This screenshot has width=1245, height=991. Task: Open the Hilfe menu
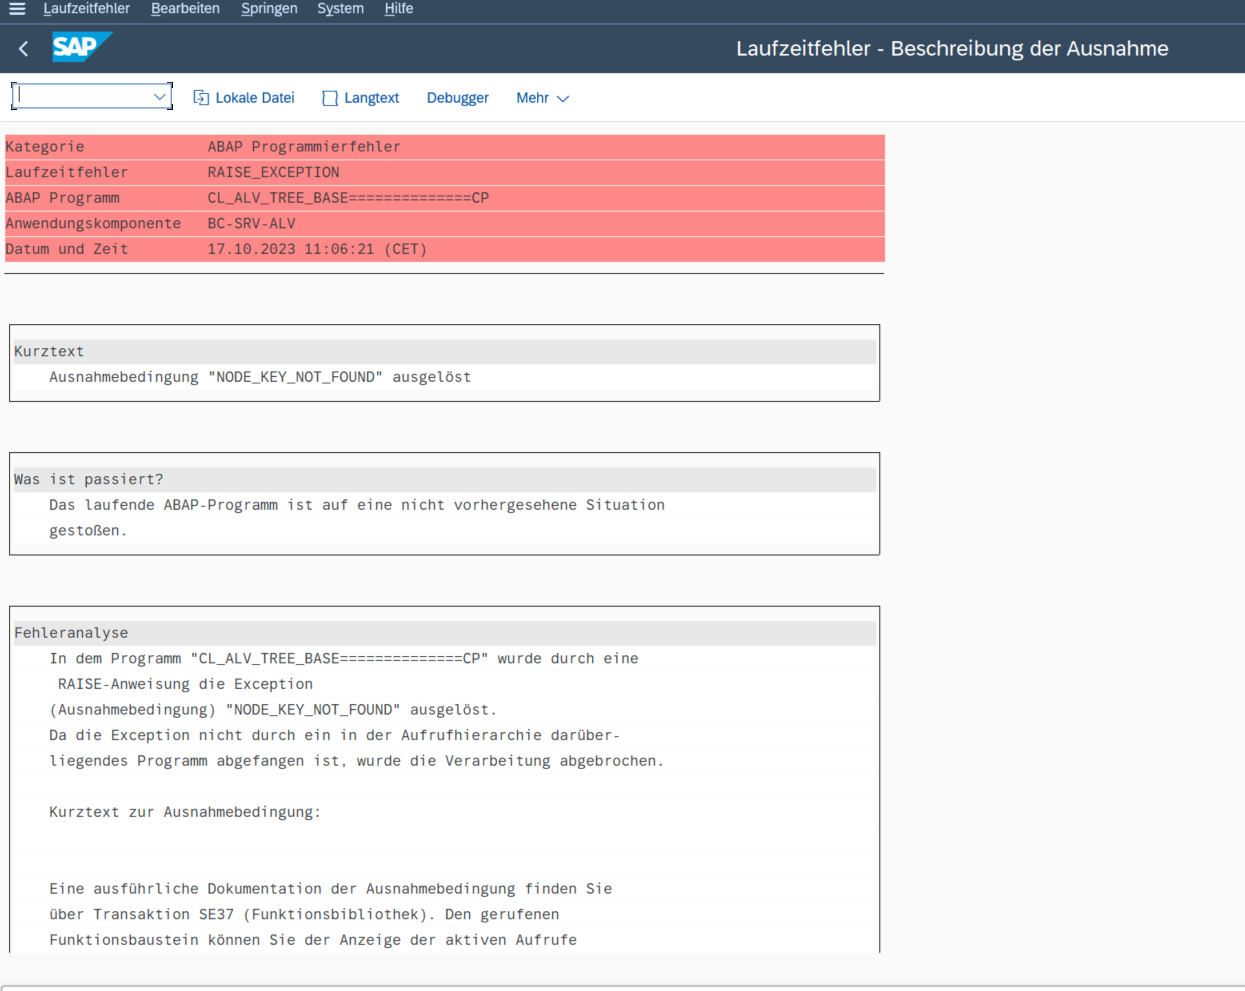(x=398, y=9)
